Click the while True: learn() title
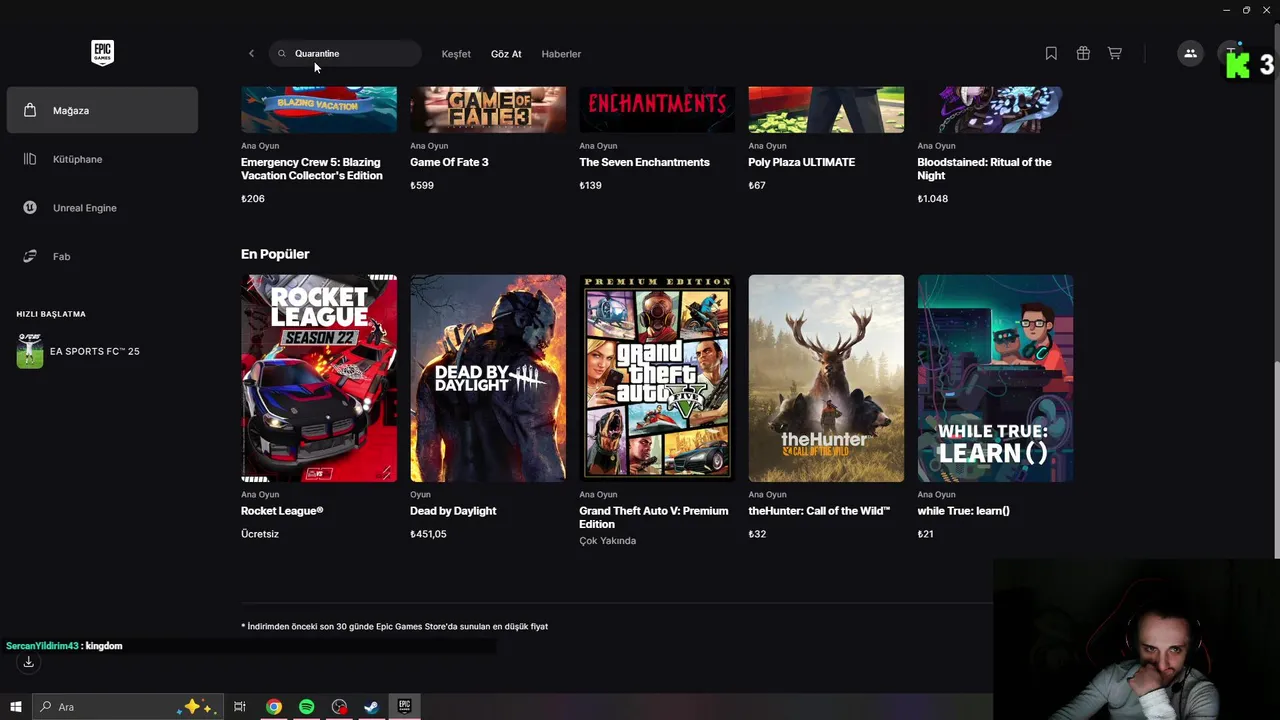The width and height of the screenshot is (1280, 720). pos(964,511)
